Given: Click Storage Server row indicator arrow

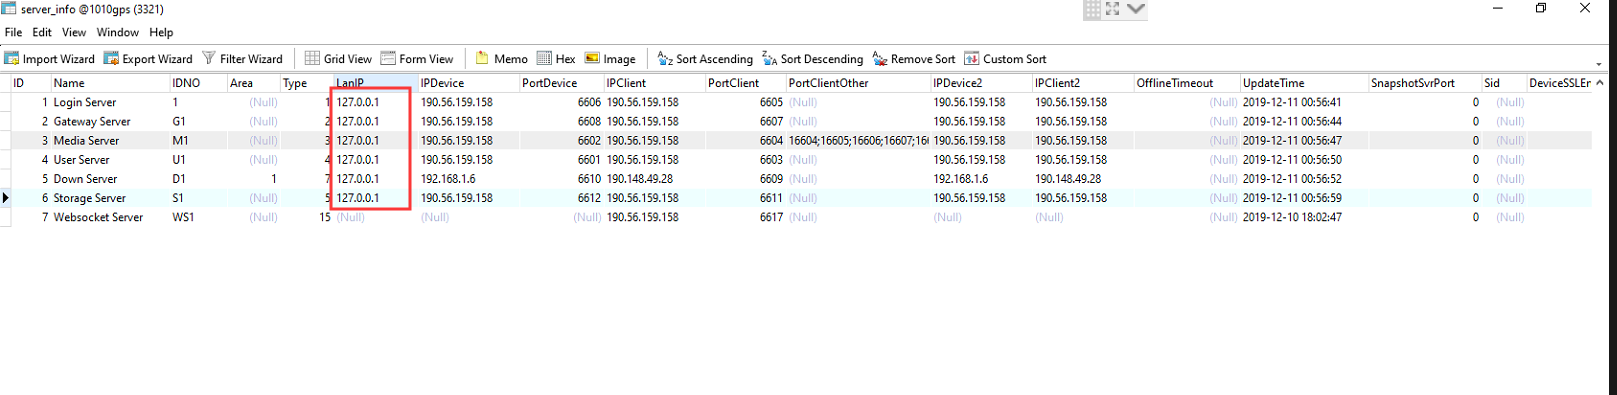Looking at the screenshot, I should point(6,198).
